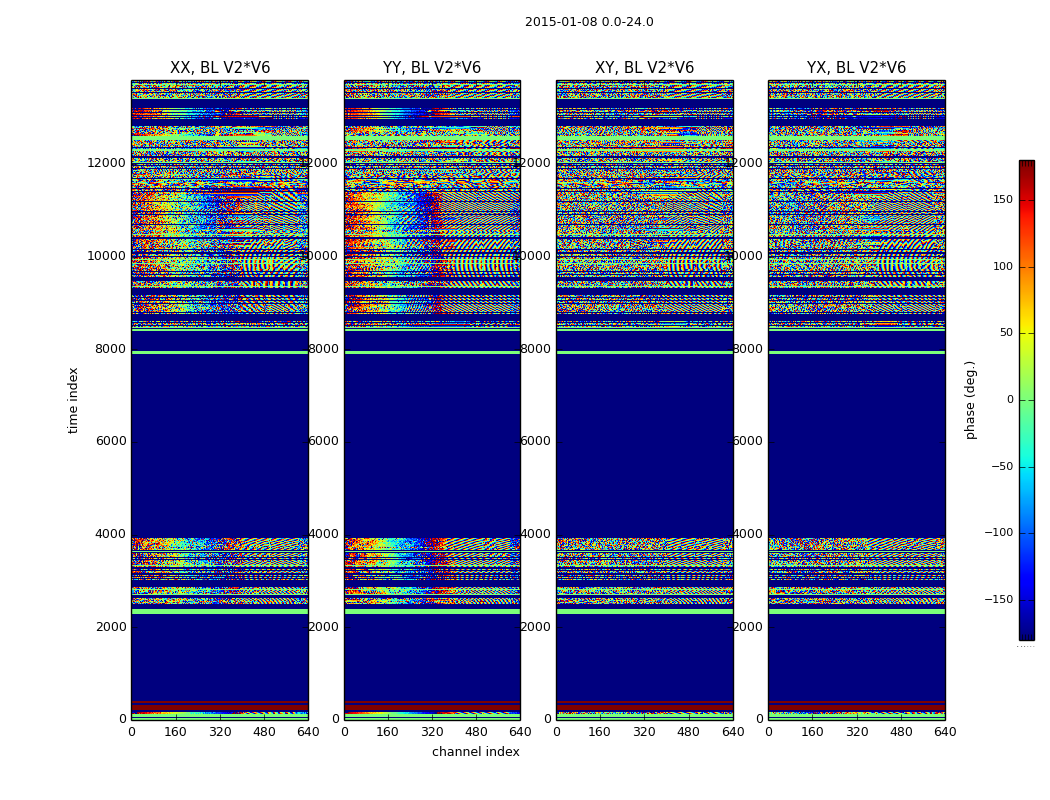Click the YX, BL V2*V6 subplot title
This screenshot has height=800, width=1050.
pyautogui.click(x=856, y=68)
